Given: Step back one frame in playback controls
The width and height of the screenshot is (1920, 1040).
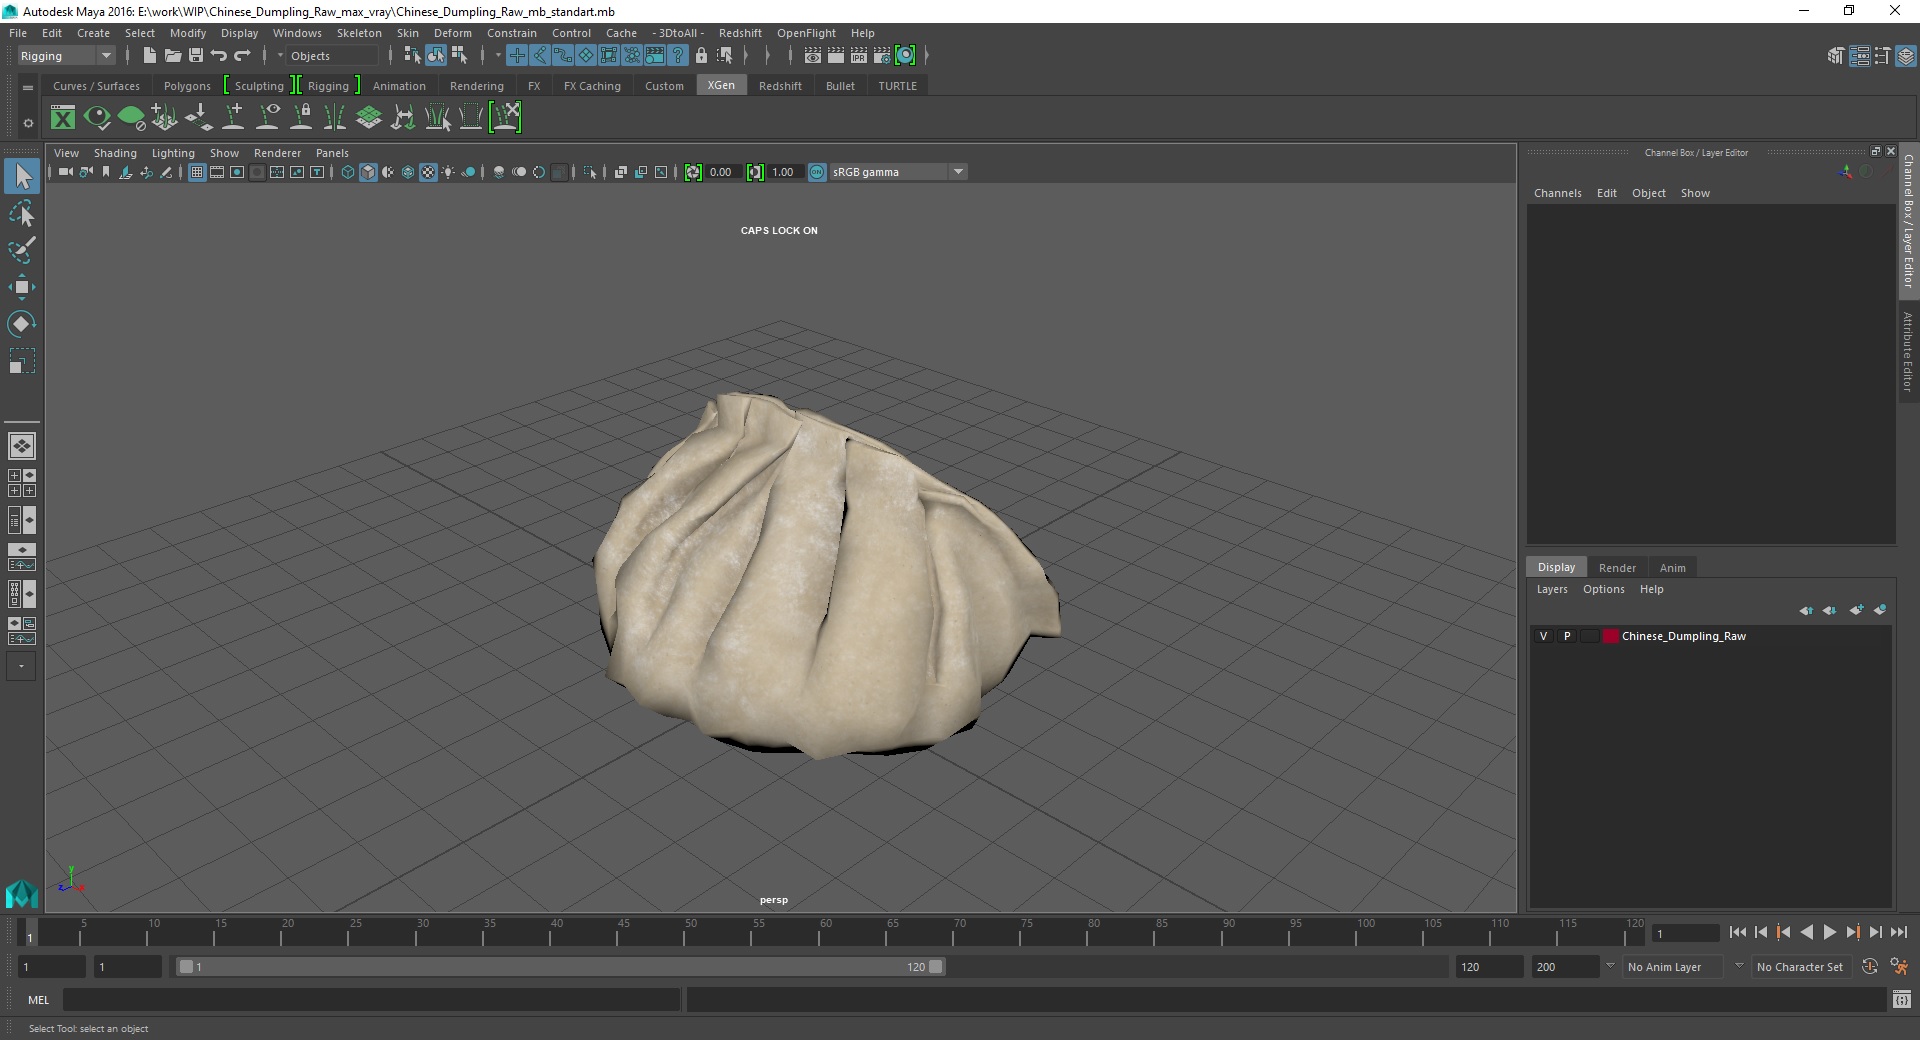Looking at the screenshot, I should (x=1760, y=932).
